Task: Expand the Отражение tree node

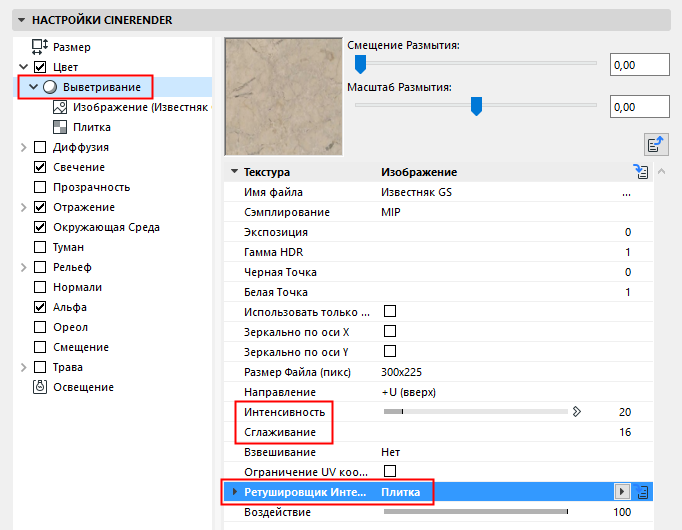Action: tap(24, 207)
